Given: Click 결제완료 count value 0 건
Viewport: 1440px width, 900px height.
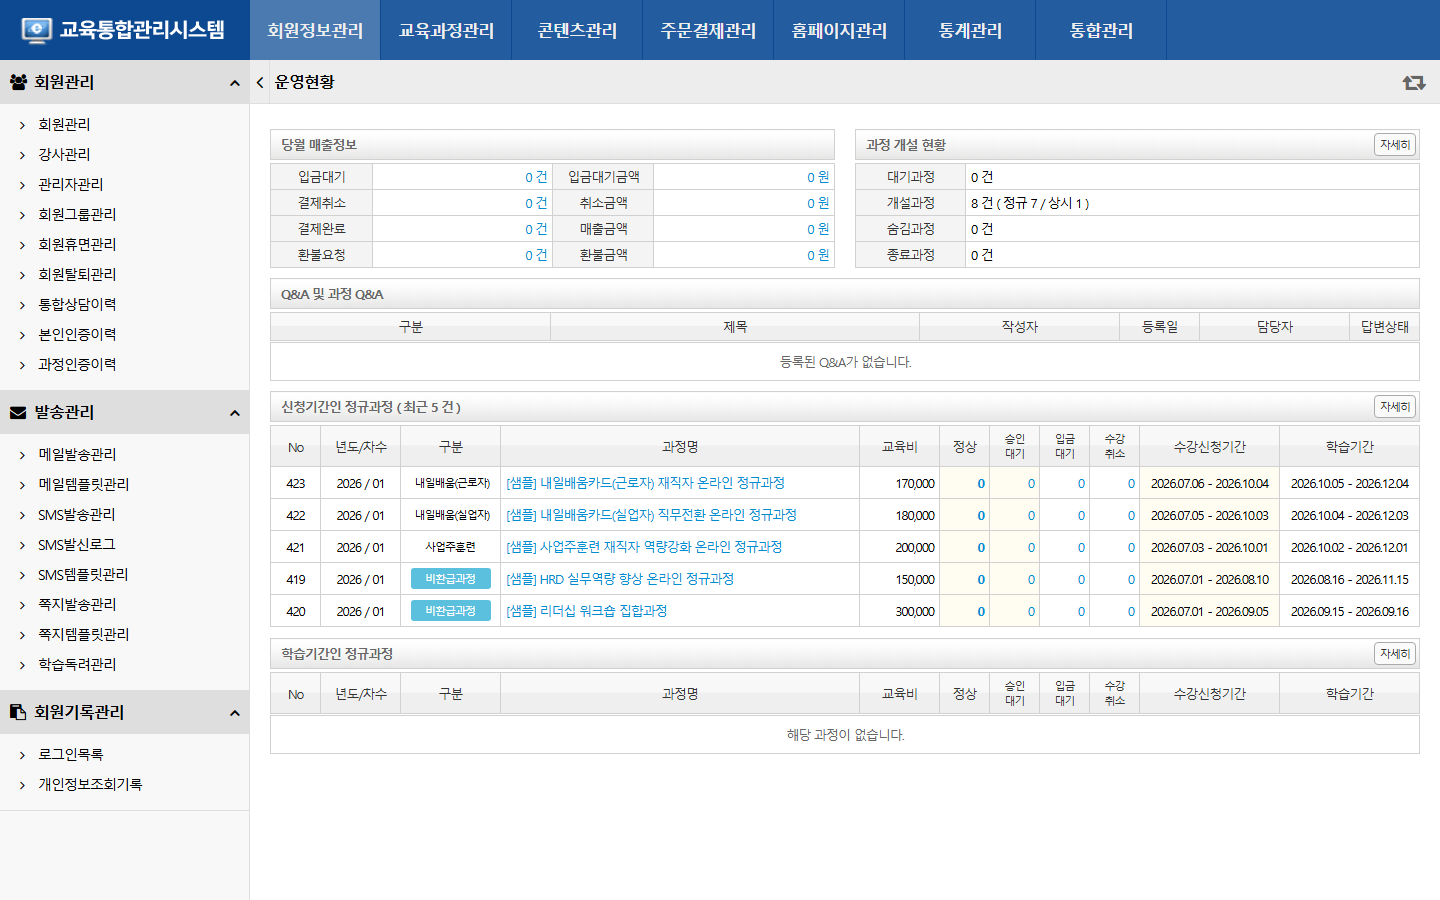Looking at the screenshot, I should pos(536,229).
